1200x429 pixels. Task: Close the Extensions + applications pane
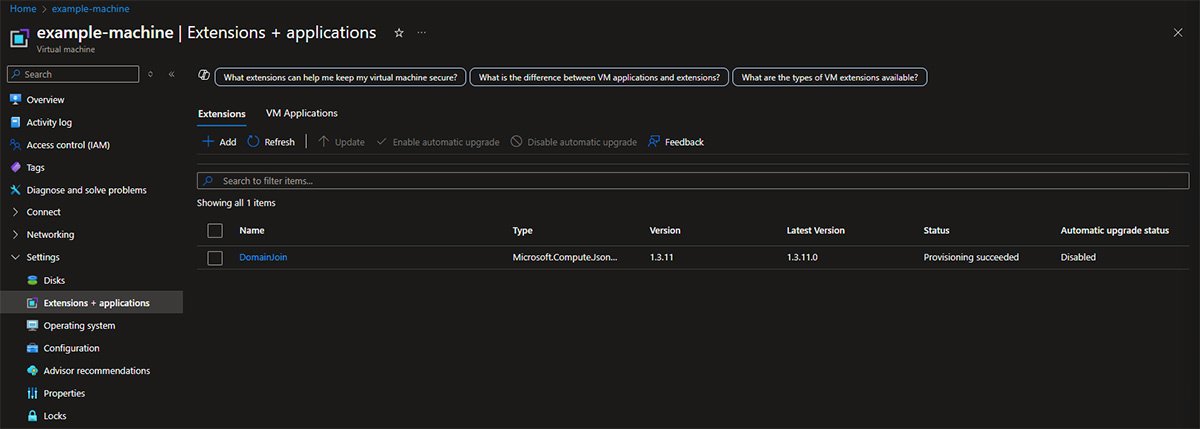click(x=1177, y=33)
